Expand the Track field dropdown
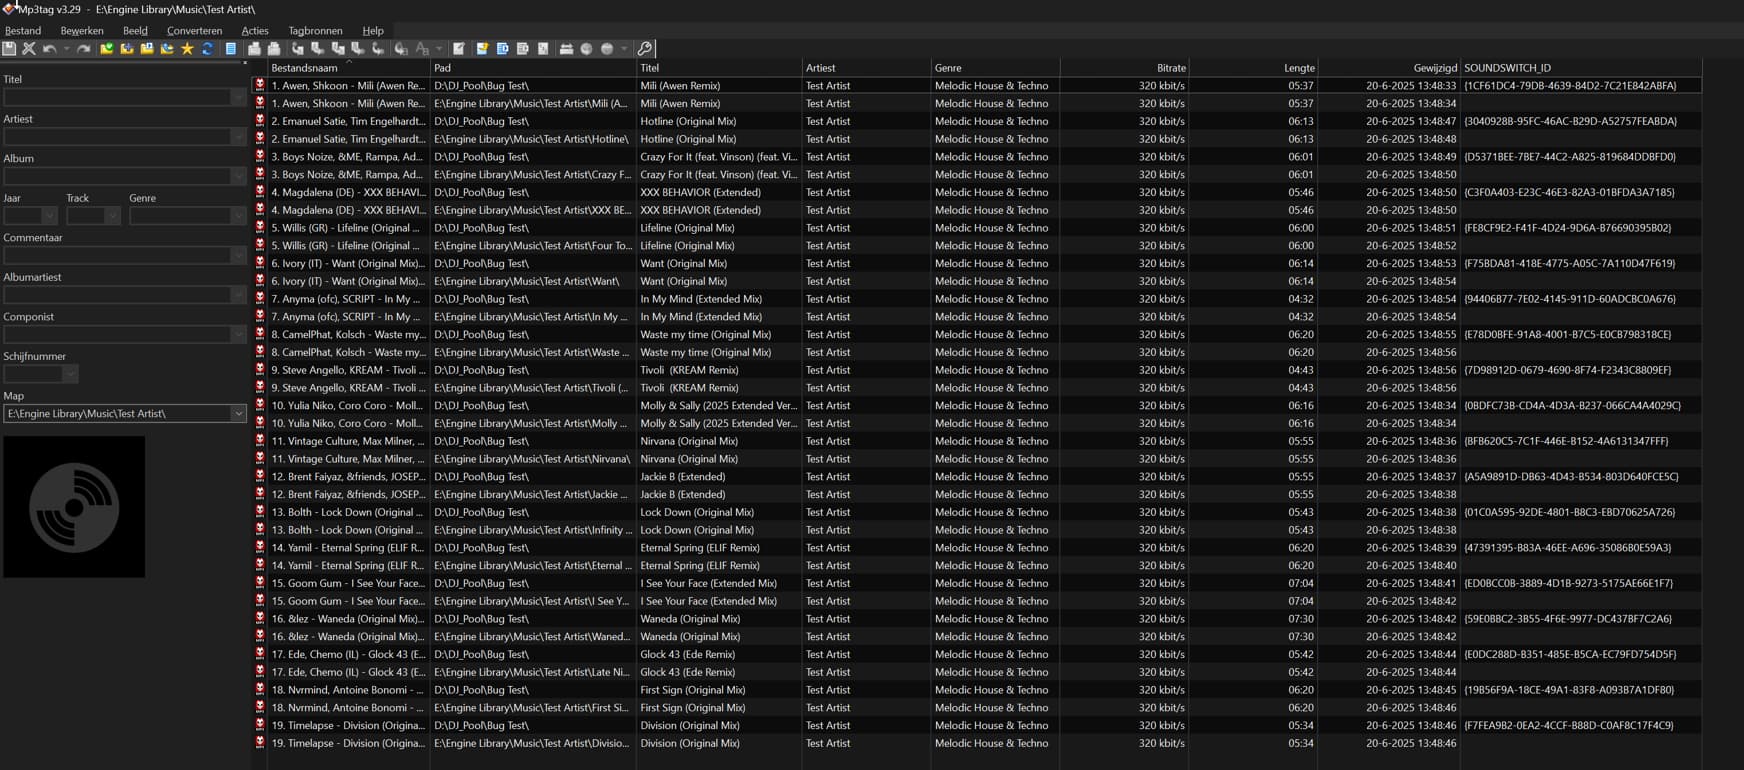This screenshot has height=770, width=1744. 112,216
